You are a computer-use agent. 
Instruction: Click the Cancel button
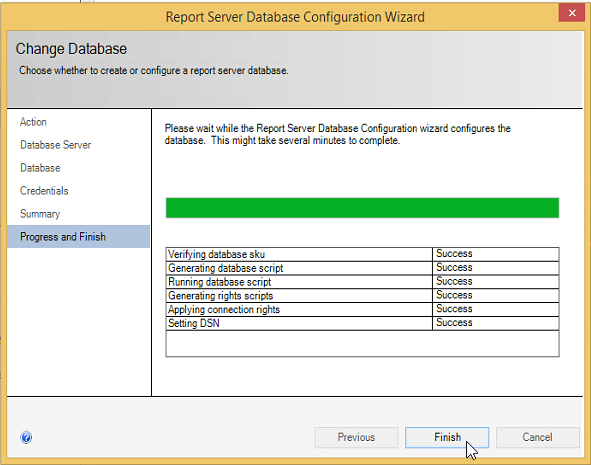[x=537, y=437]
